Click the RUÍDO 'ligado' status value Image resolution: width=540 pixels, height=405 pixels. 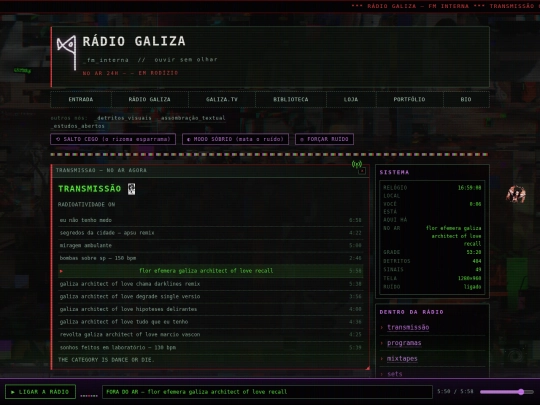(472, 287)
